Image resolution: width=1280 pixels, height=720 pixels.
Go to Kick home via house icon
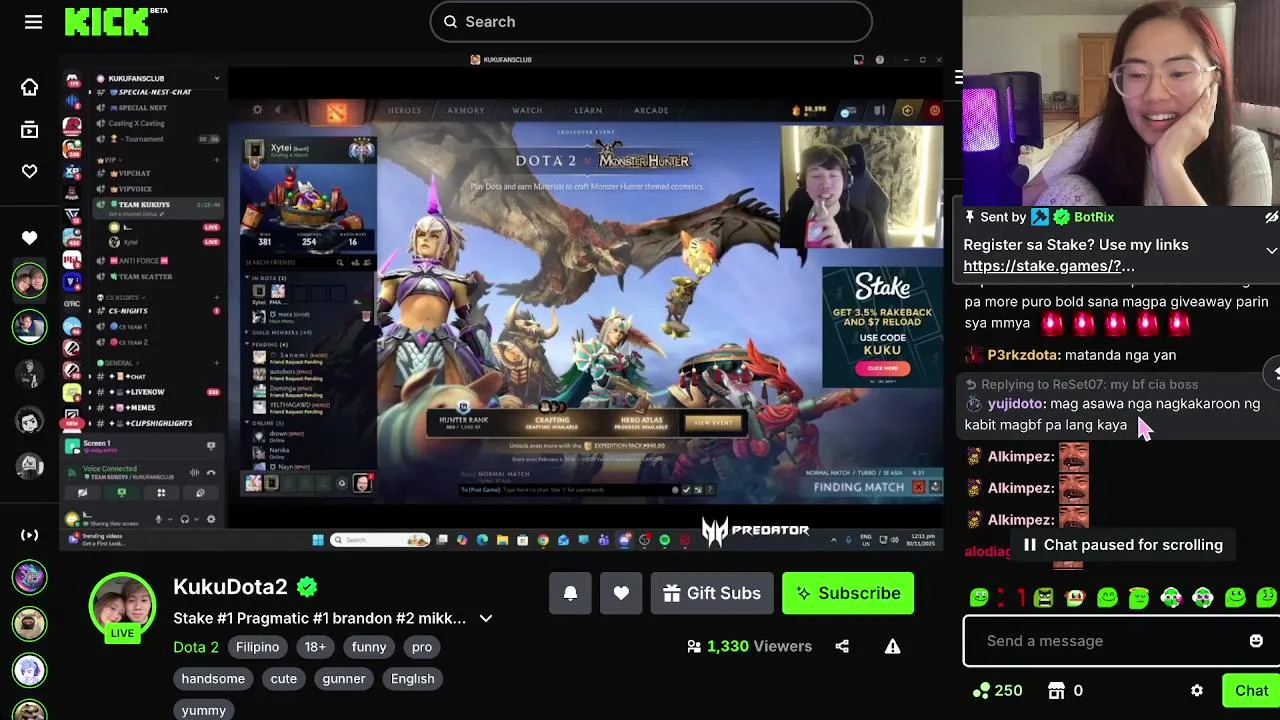[29, 87]
